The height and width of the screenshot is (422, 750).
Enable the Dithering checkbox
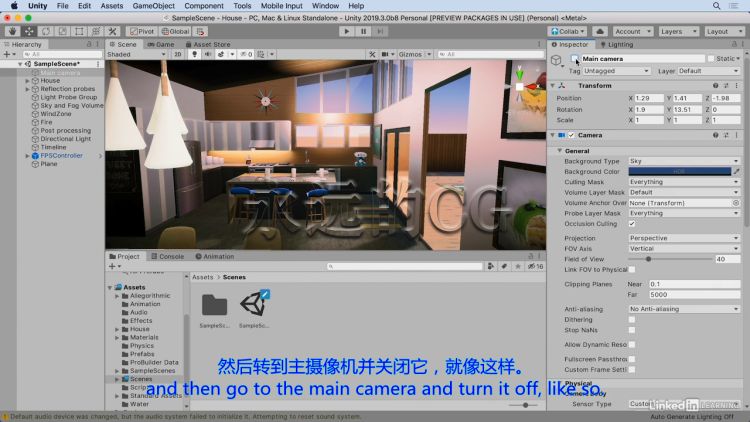click(x=632, y=319)
